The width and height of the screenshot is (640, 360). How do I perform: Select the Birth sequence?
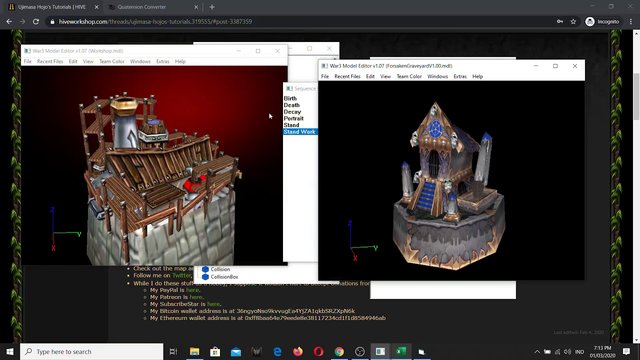[x=290, y=98]
